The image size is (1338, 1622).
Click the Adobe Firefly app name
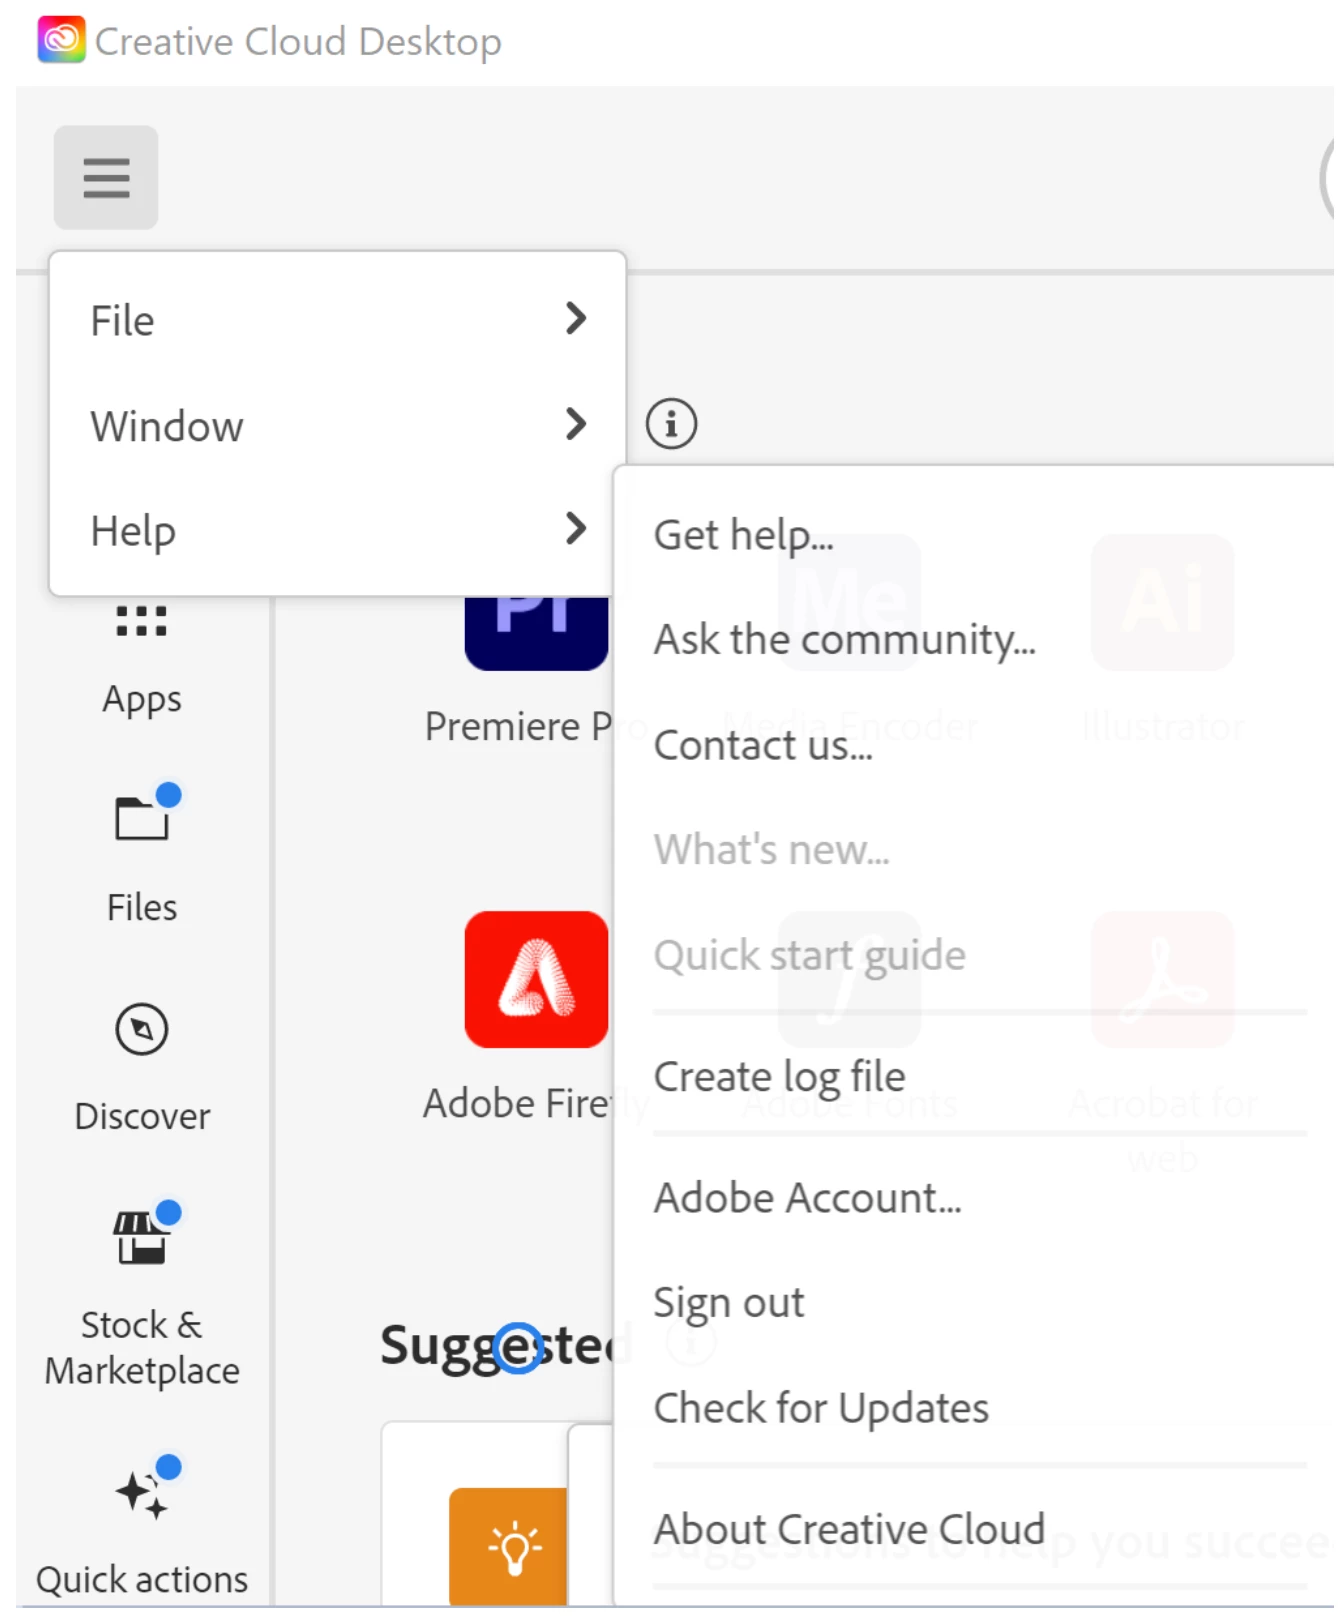point(518,1104)
